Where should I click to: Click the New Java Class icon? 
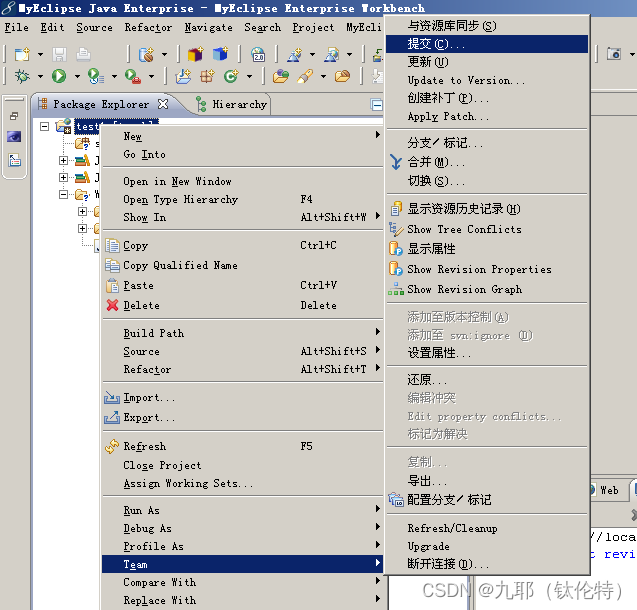pos(231,76)
